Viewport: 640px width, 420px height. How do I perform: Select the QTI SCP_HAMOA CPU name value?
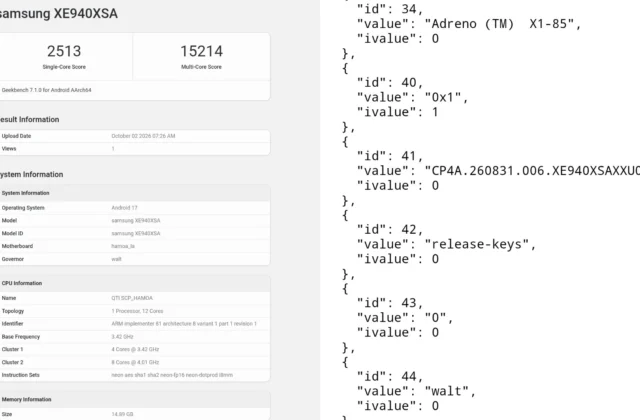(132, 298)
